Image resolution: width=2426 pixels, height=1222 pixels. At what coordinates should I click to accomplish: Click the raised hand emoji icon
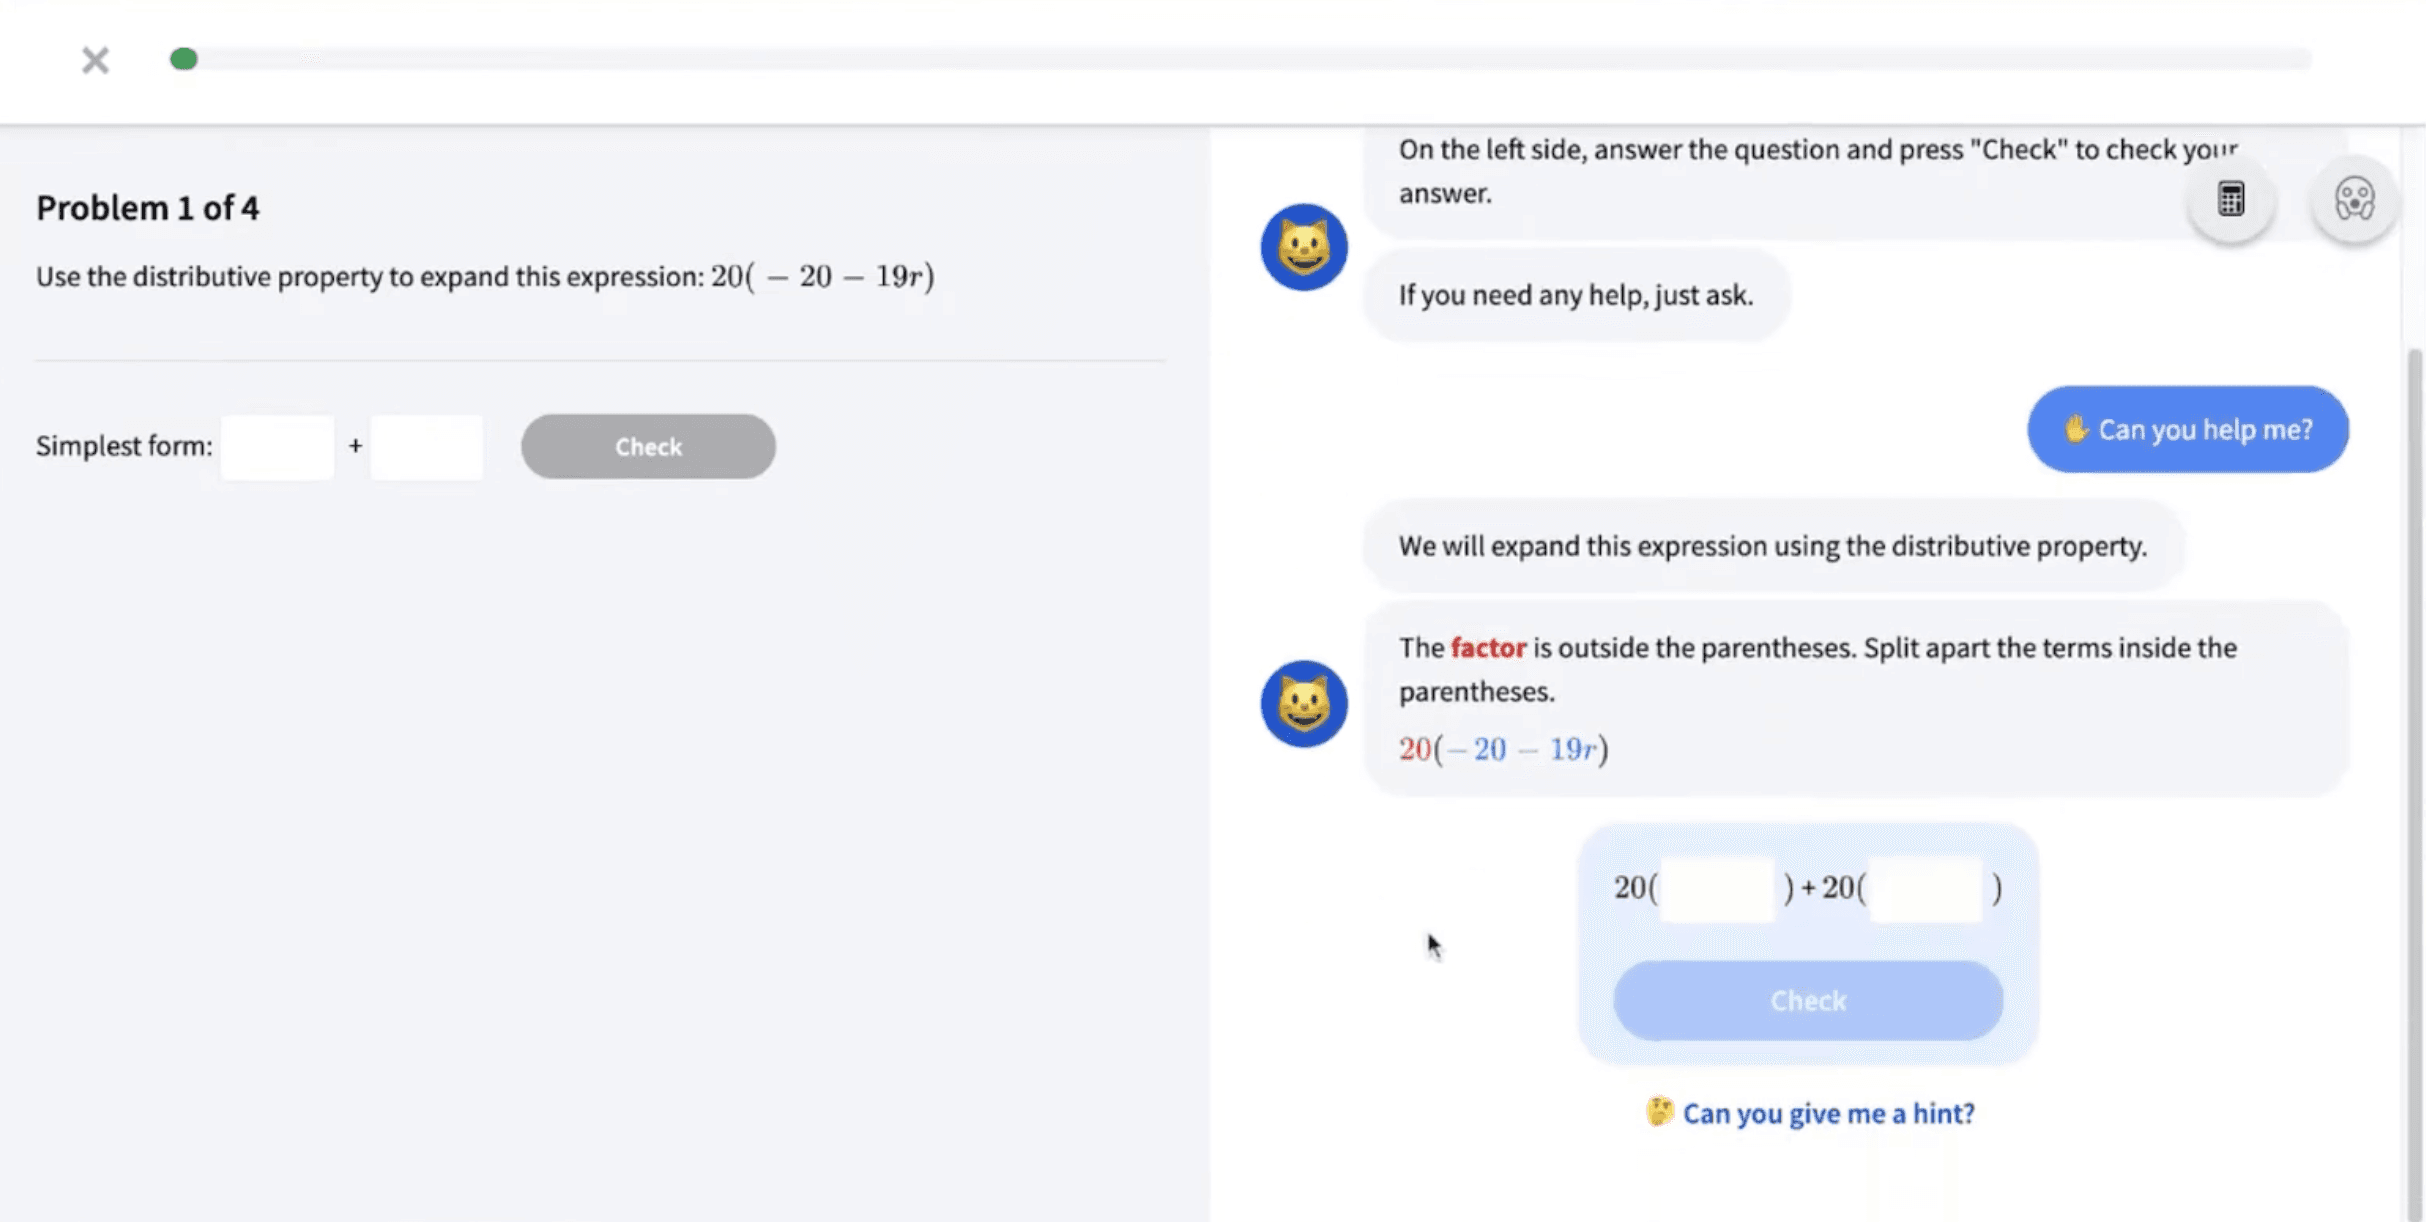(2076, 429)
